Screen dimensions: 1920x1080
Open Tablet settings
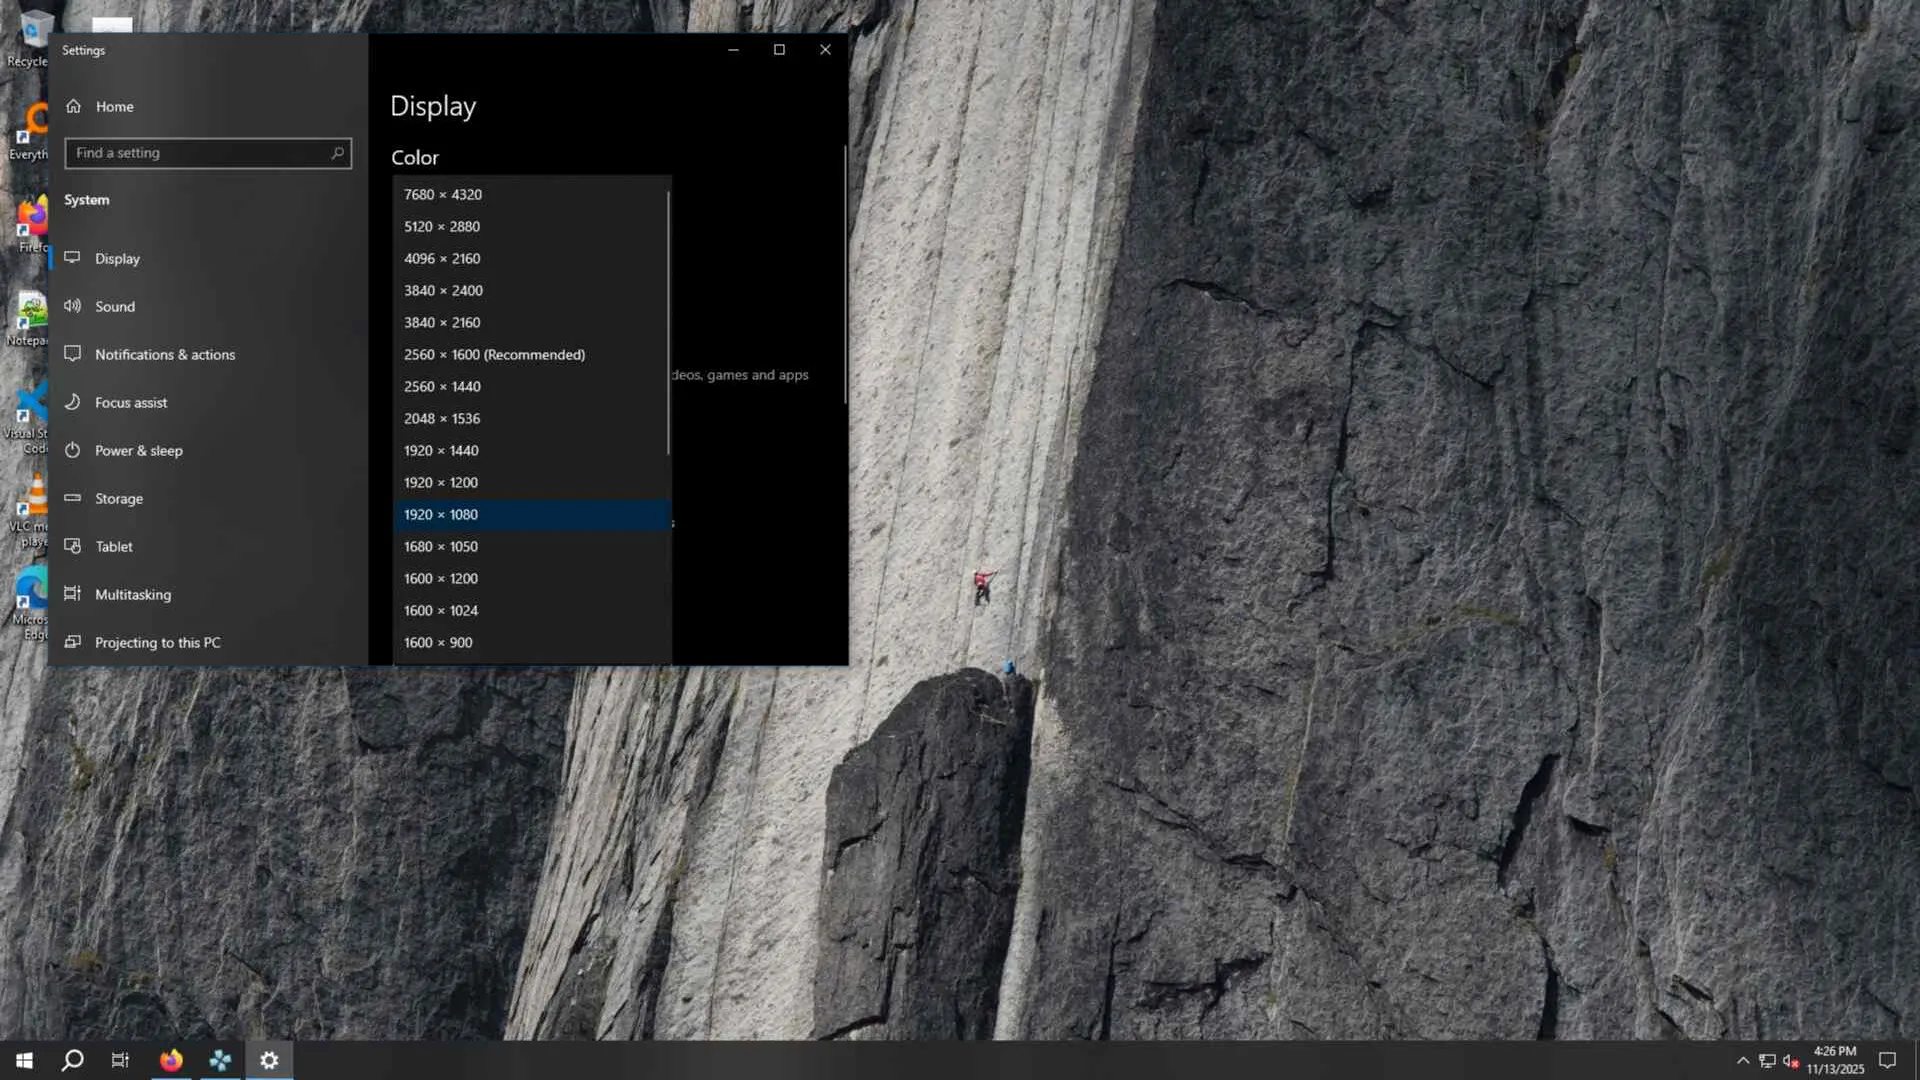[x=113, y=547]
